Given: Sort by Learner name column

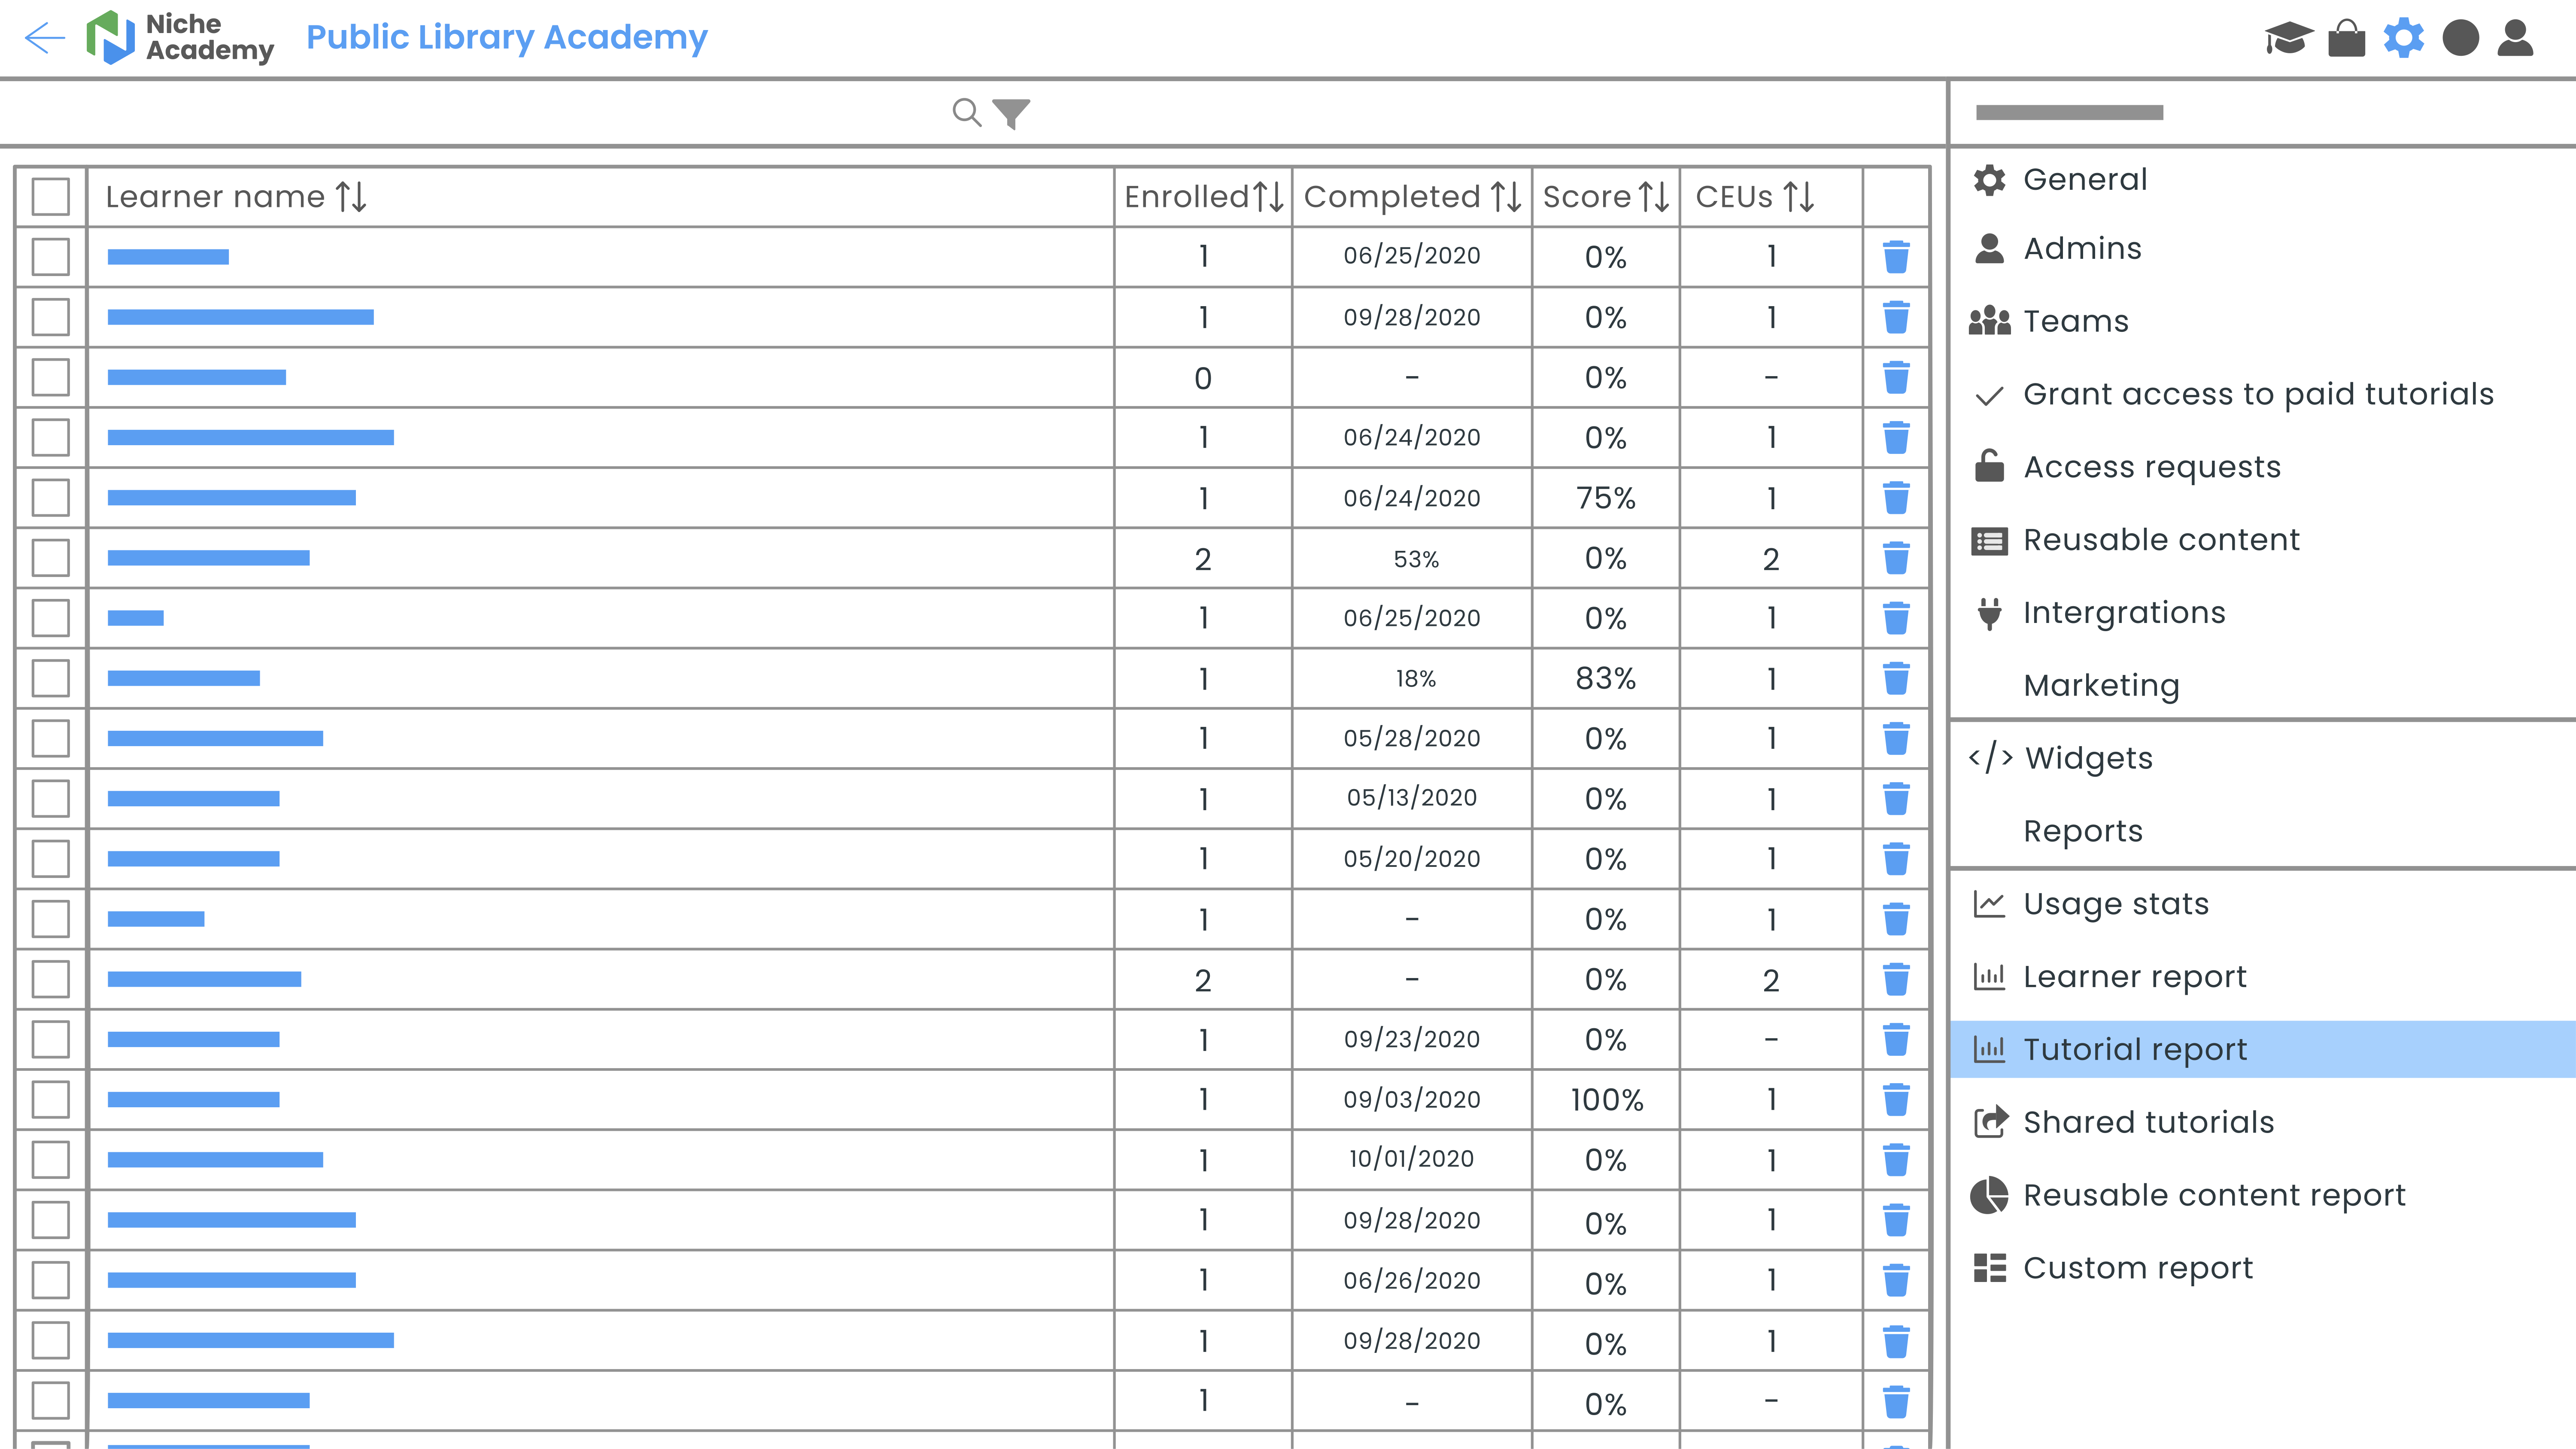Looking at the screenshot, I should click(x=351, y=197).
